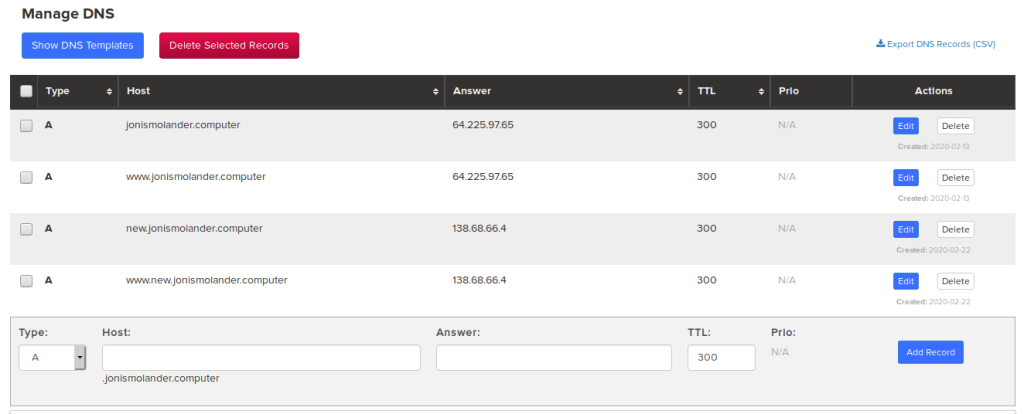Check the www.new.jonismolander.computer row checkbox
This screenshot has width=1024, height=414.
[x=26, y=281]
